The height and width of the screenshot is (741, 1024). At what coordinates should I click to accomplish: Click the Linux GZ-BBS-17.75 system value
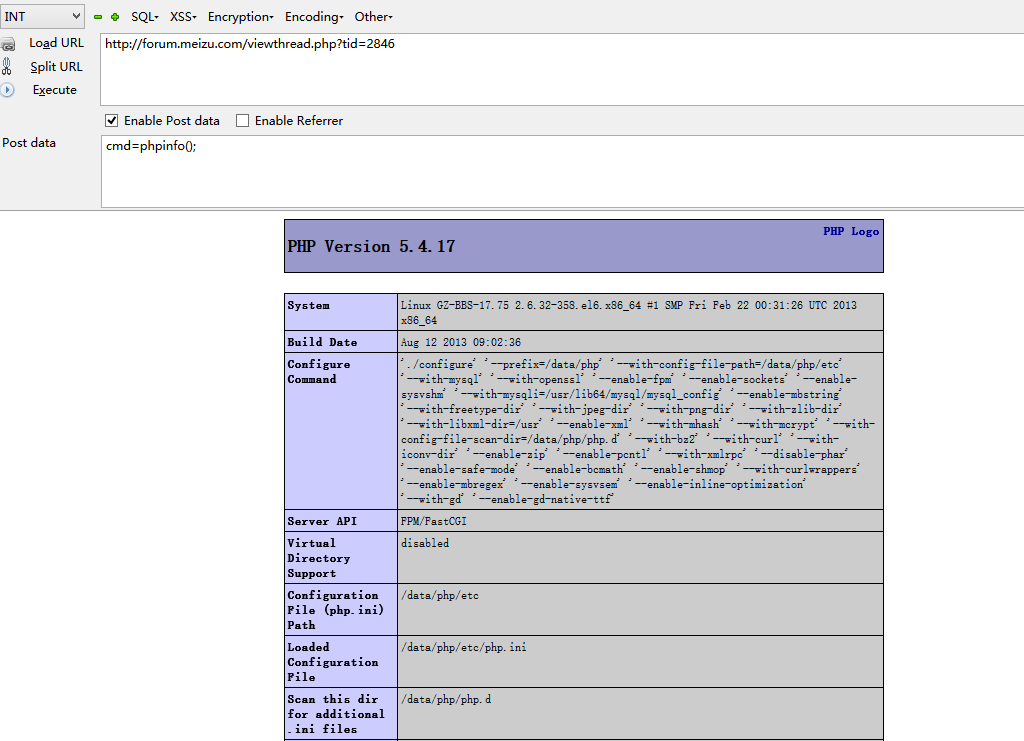pos(628,313)
